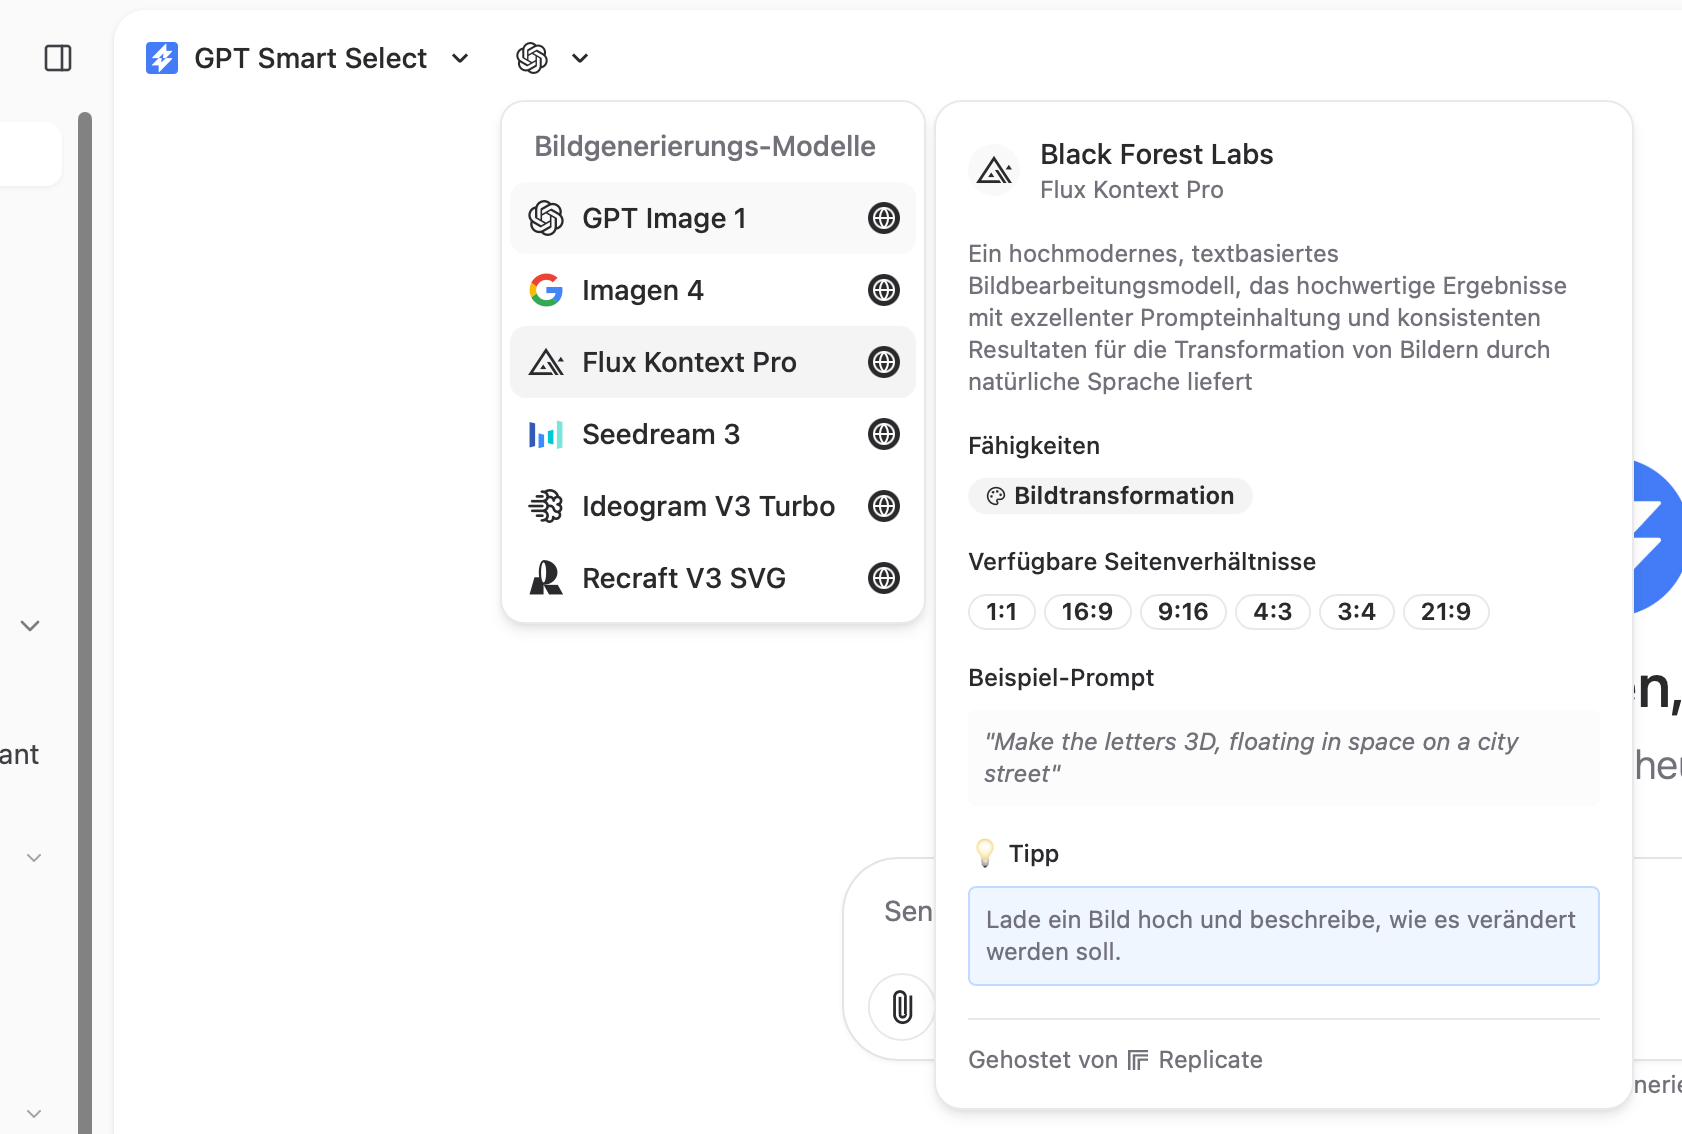Screen dimensions: 1682x1134
Task: Click the Bildgenerierungs-Modelle heading
Action: 705,146
